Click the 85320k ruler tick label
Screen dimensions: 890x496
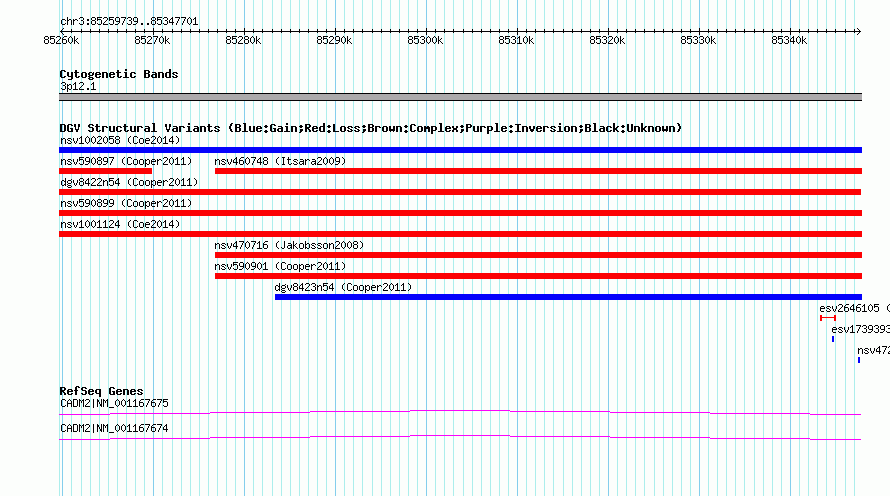click(607, 40)
